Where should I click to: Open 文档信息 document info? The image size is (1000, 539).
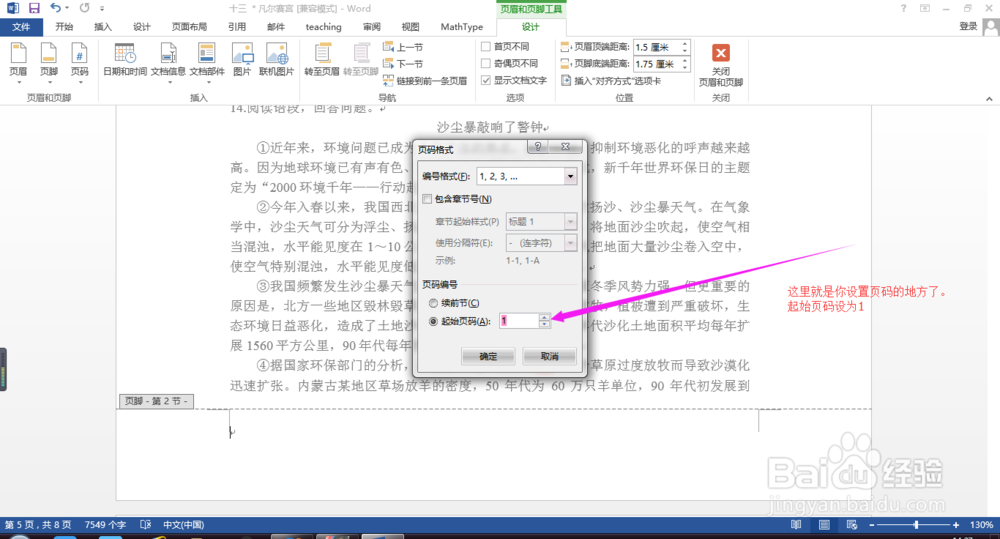click(x=168, y=63)
